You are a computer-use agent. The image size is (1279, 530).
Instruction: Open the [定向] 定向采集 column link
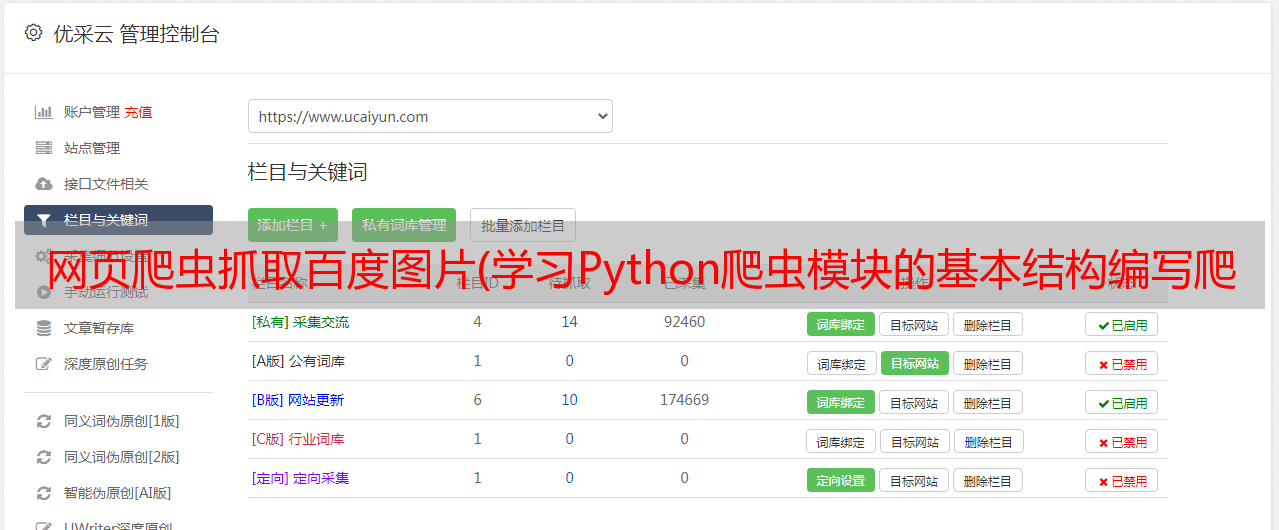click(x=300, y=478)
